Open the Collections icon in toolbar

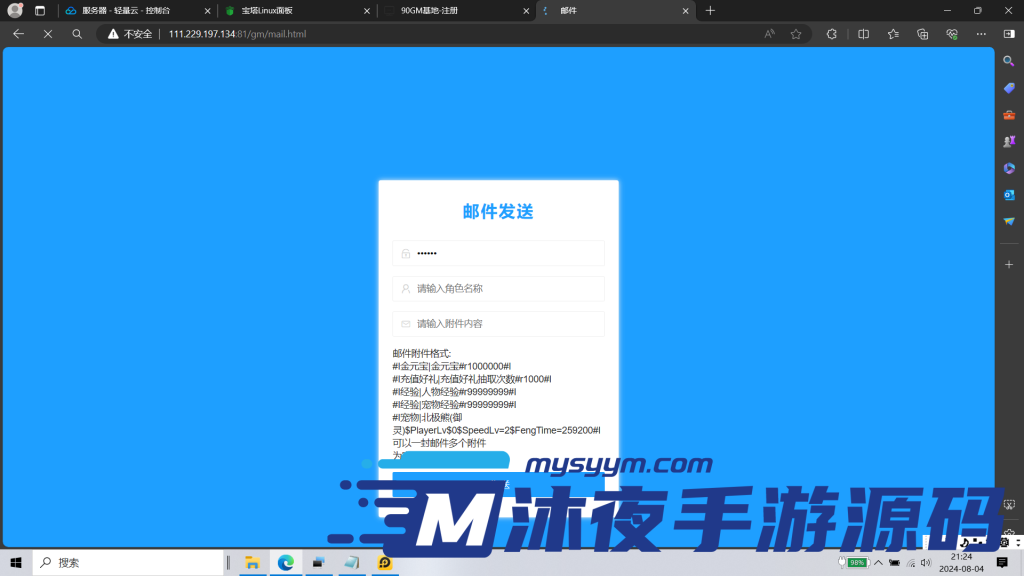pos(922,34)
